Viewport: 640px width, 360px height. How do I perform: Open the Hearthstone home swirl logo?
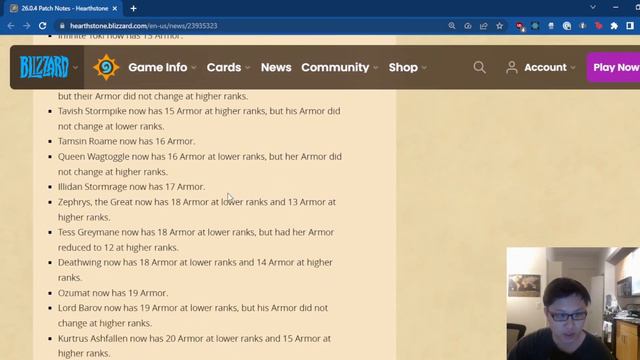coord(106,67)
